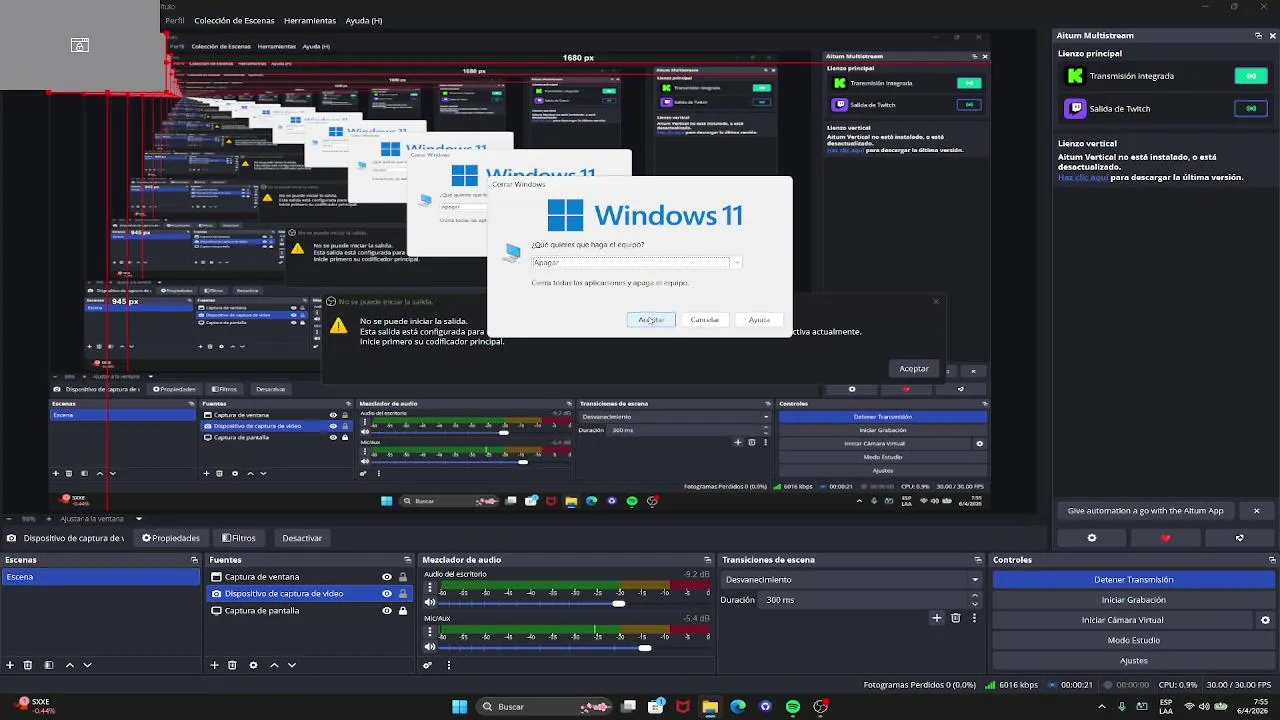The height and width of the screenshot is (720, 1280).
Task: Move source down arrow in Fuentes
Action: [292, 665]
